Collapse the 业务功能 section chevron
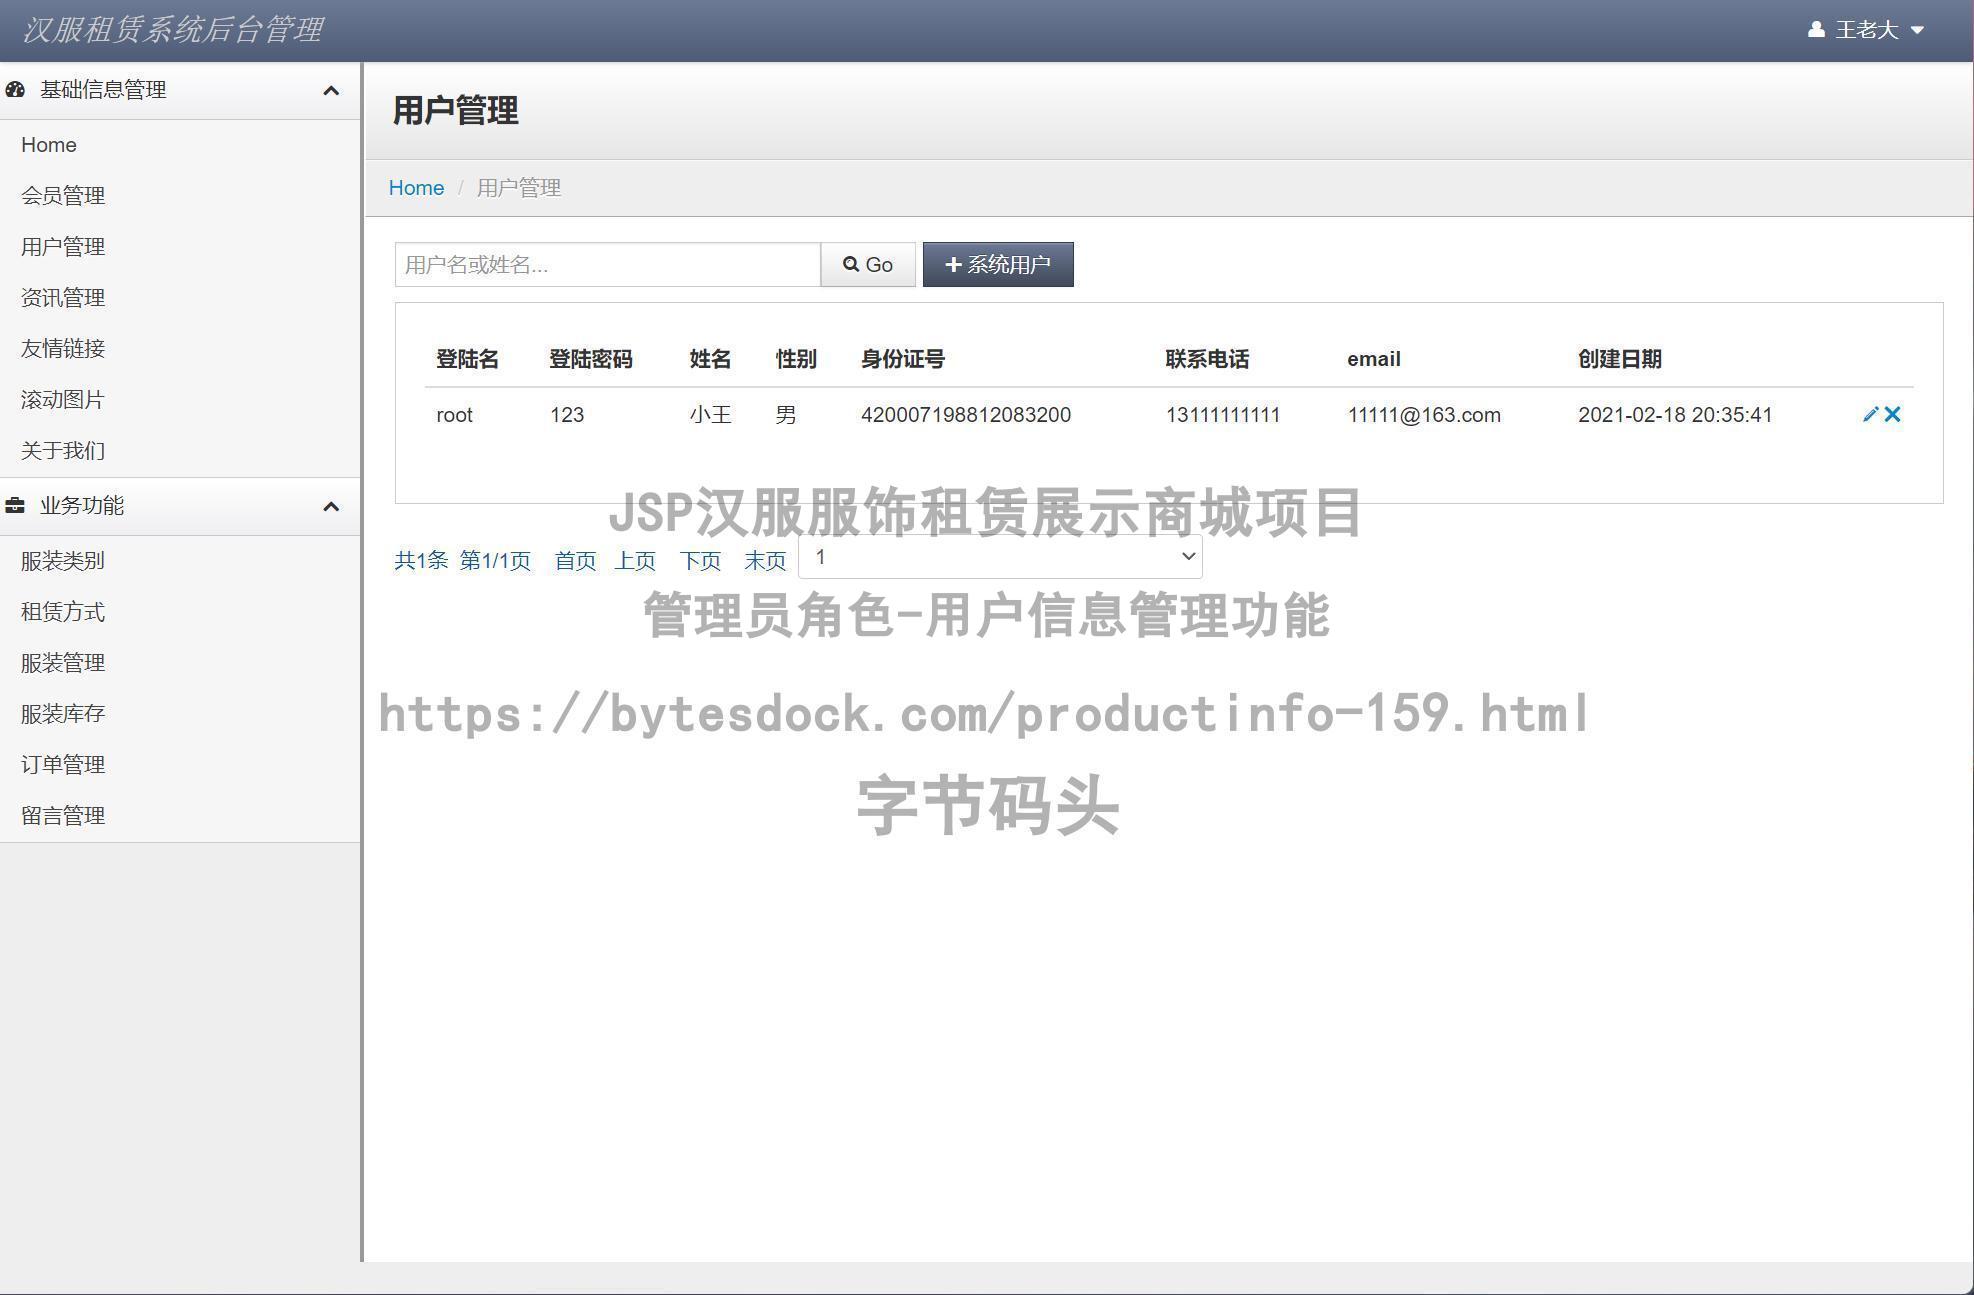The height and width of the screenshot is (1295, 1974). coord(331,507)
